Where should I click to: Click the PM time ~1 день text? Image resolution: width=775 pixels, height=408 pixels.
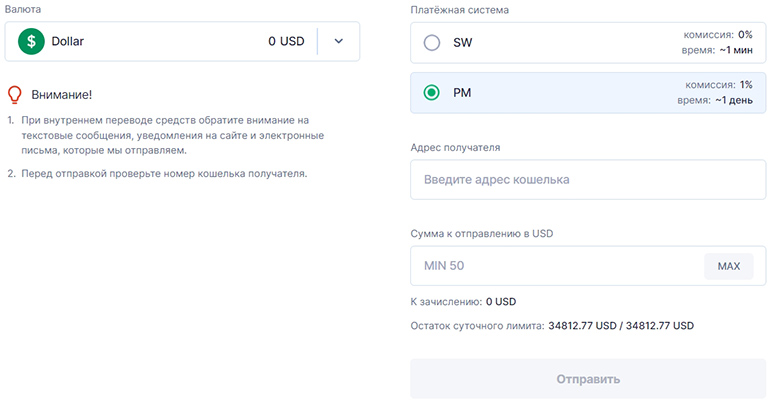[x=715, y=100]
